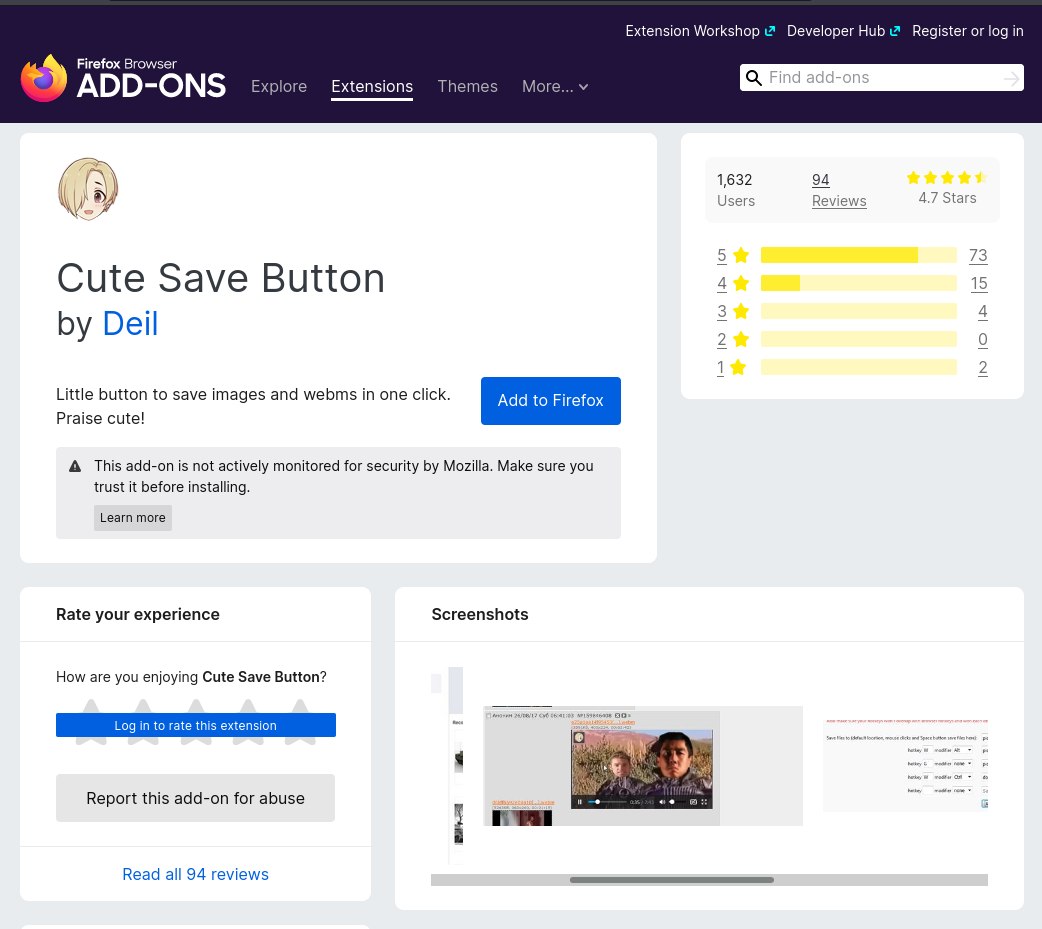Open author Deil's profile link
This screenshot has height=929, width=1042.
click(130, 324)
